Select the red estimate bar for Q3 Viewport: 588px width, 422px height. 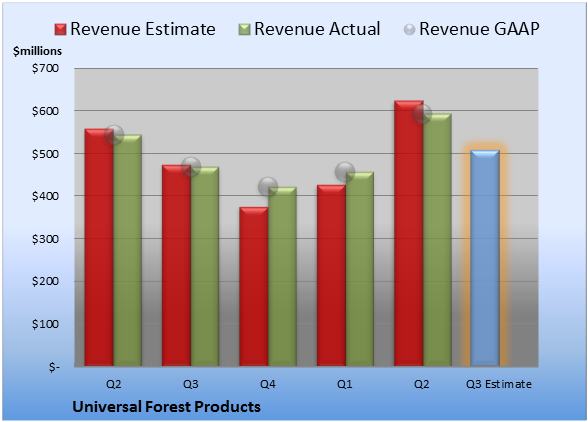click(x=177, y=266)
